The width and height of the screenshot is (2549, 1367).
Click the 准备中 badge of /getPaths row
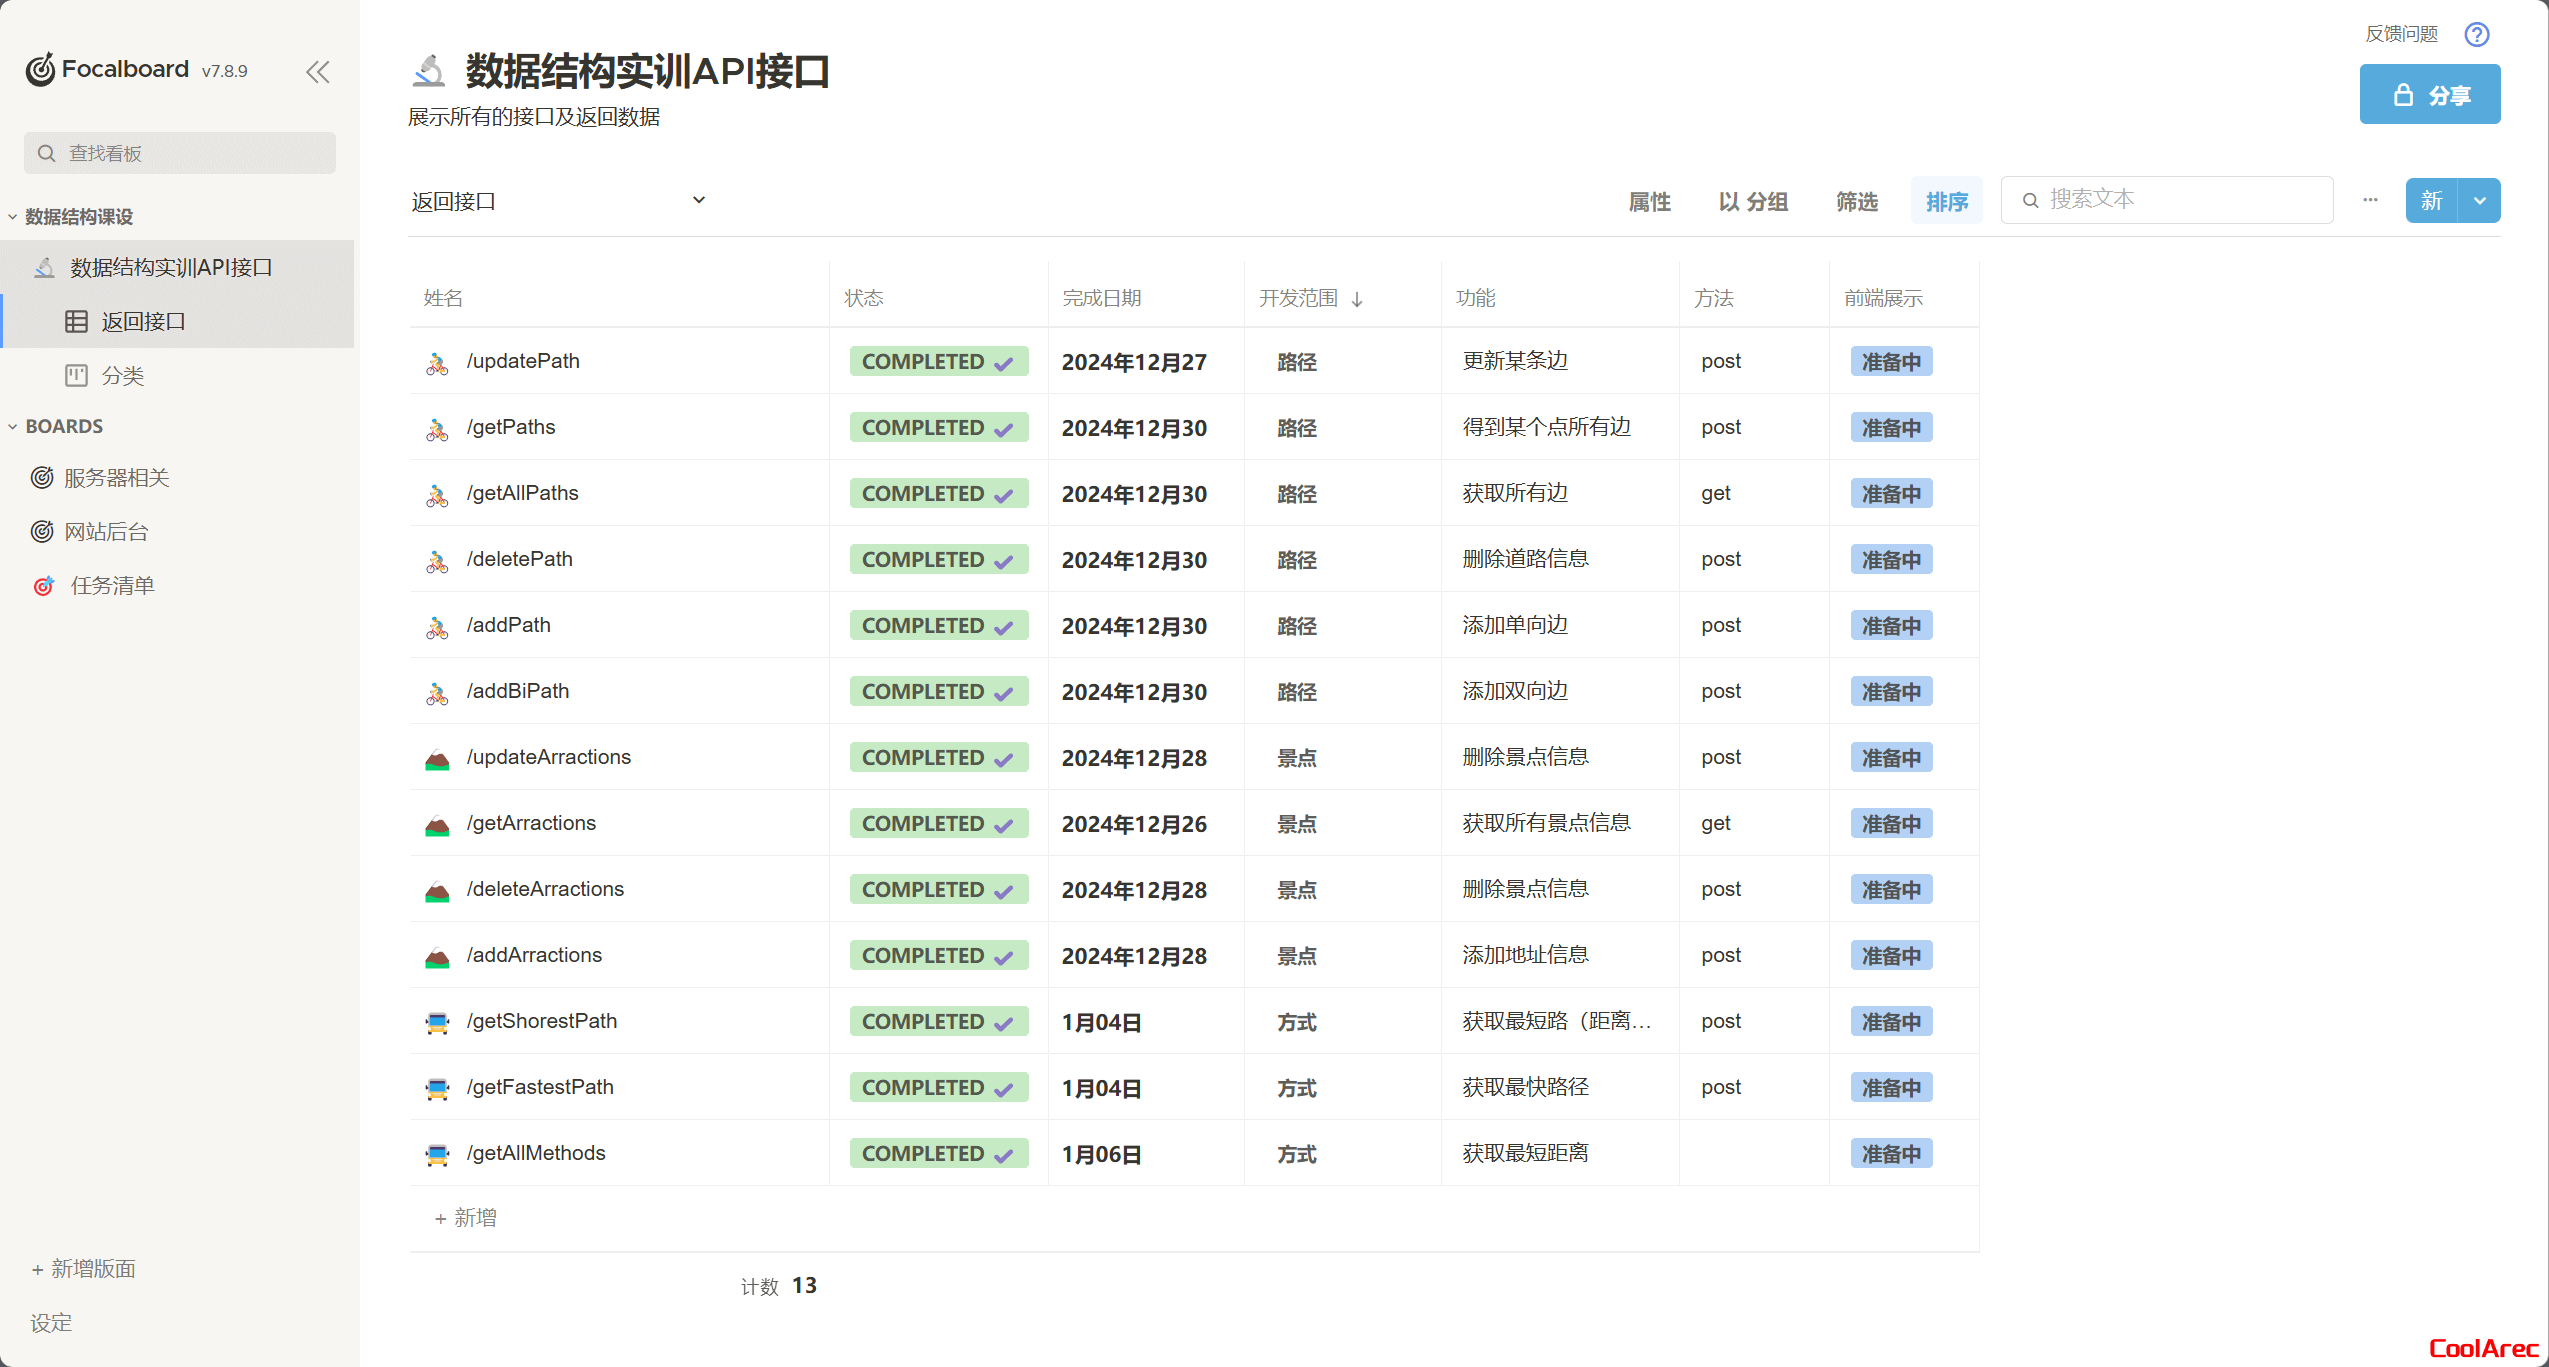pyautogui.click(x=1890, y=428)
